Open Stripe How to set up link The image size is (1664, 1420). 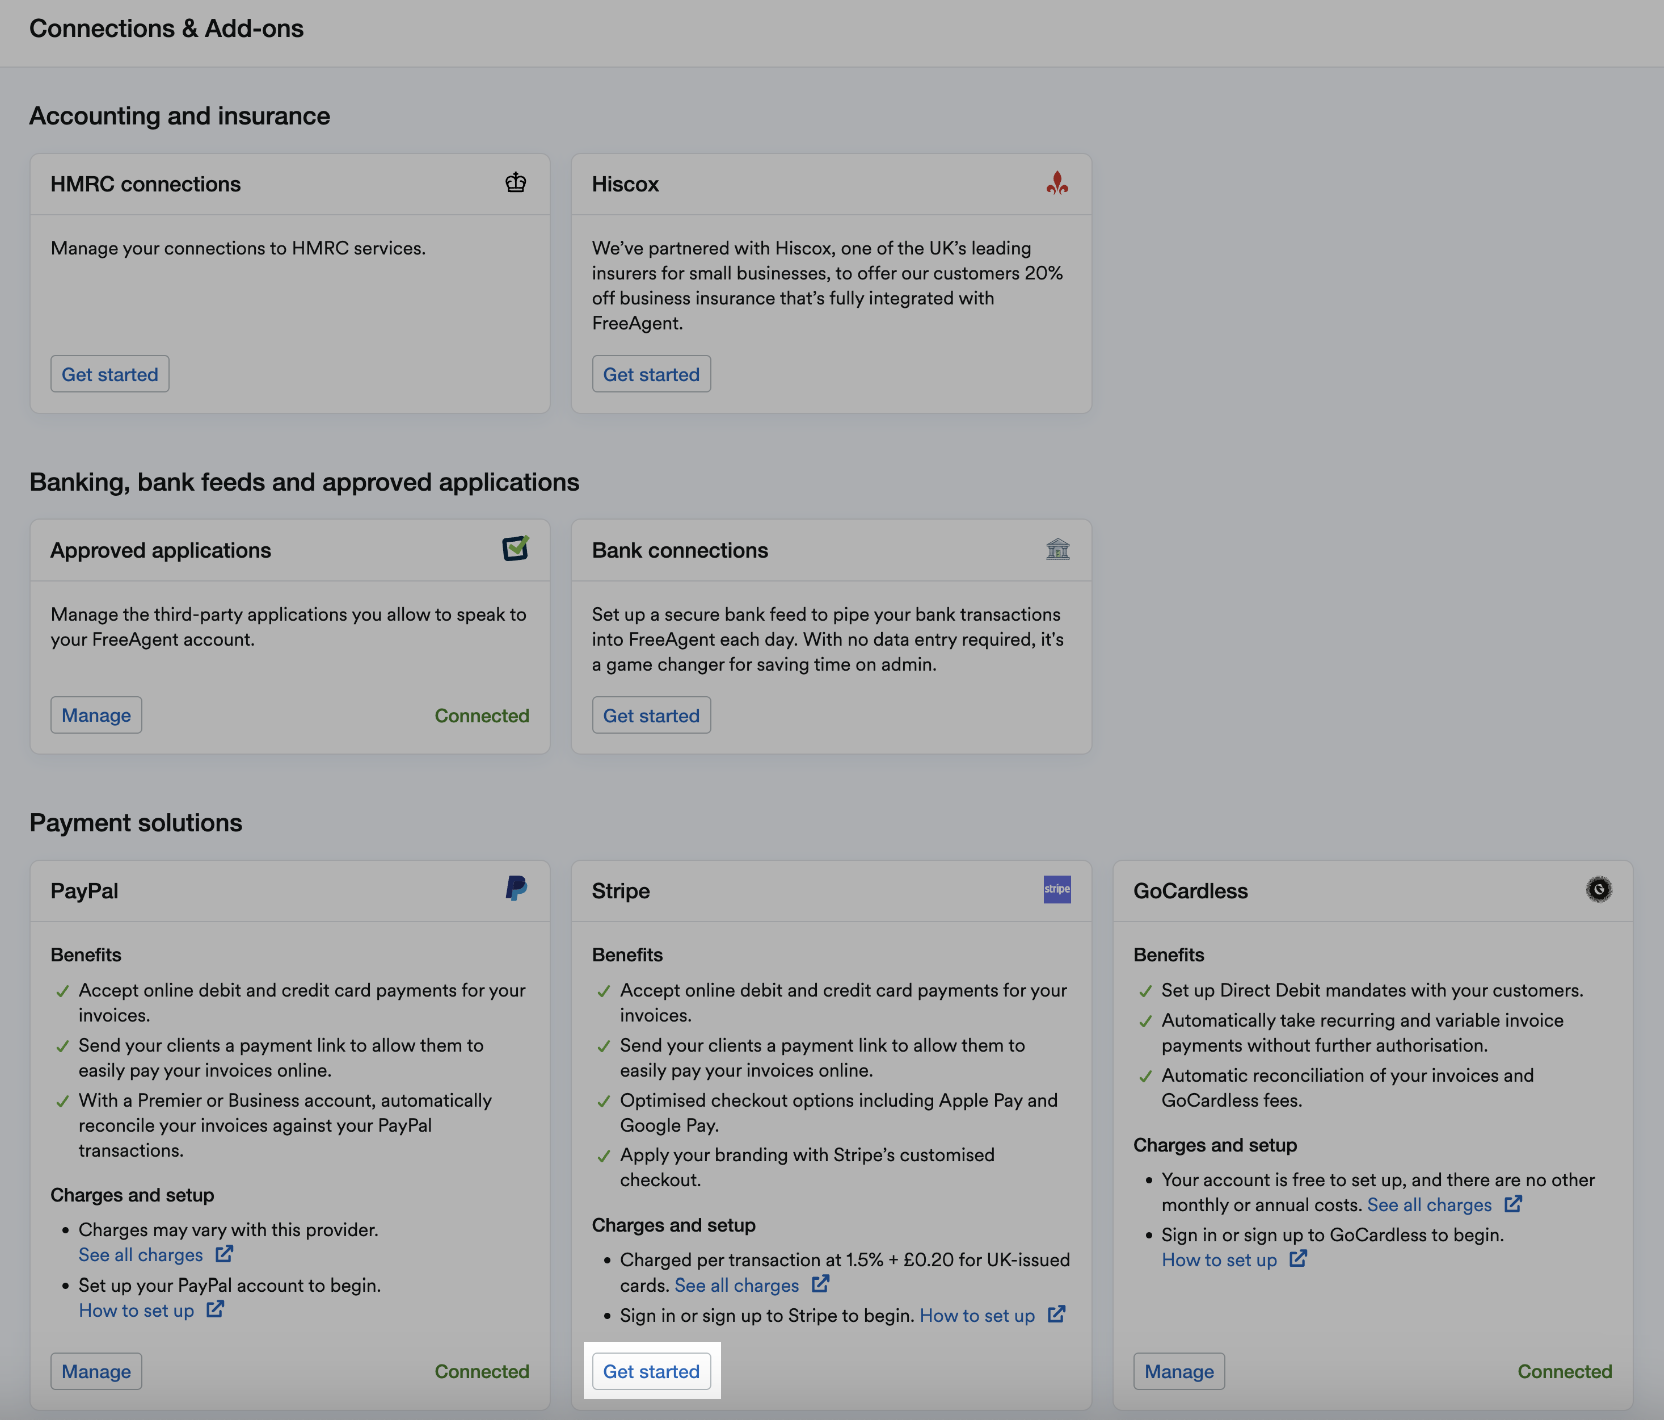[x=977, y=1315]
